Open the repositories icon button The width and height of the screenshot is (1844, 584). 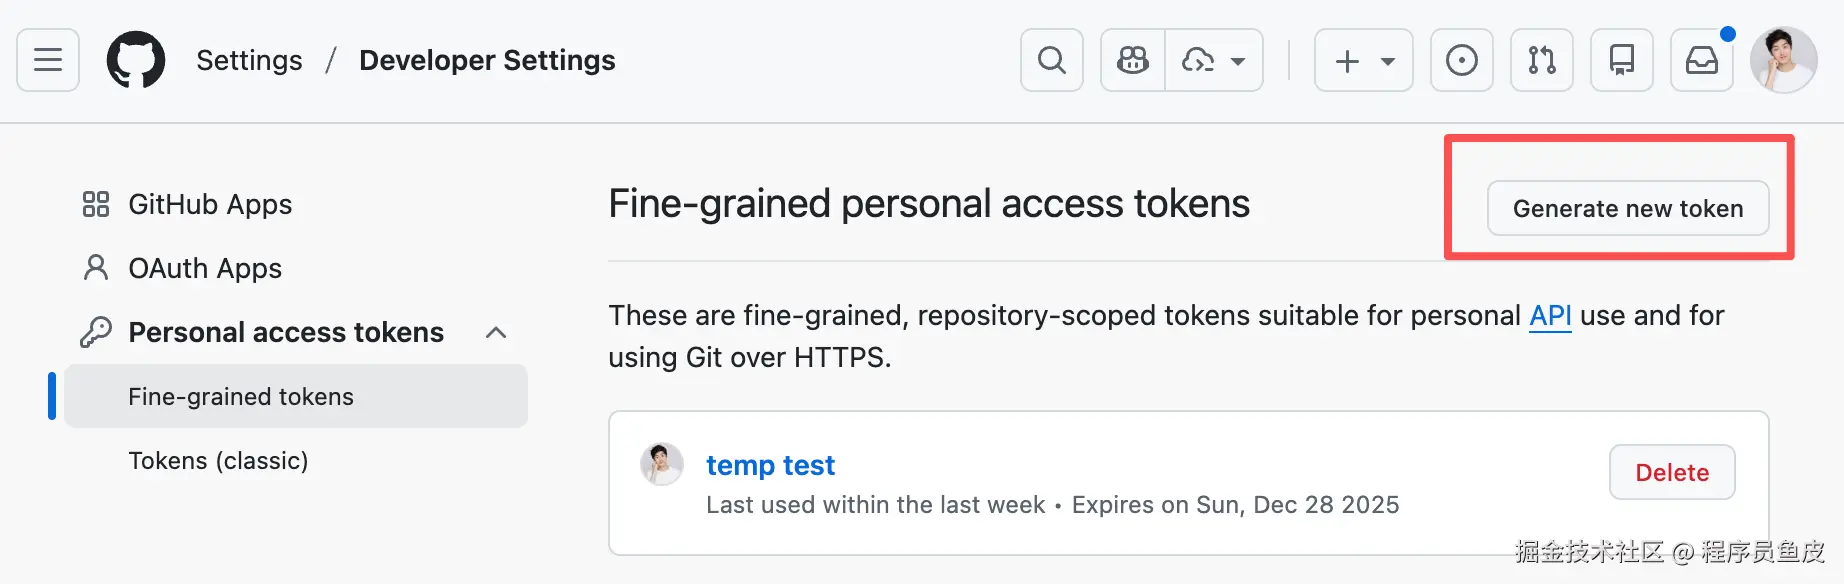(x=1621, y=60)
